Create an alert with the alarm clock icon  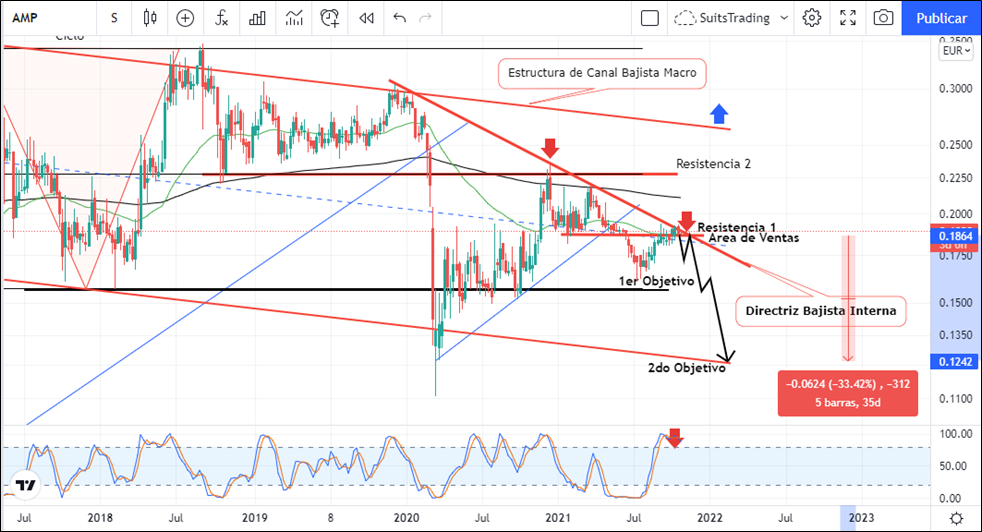330,18
